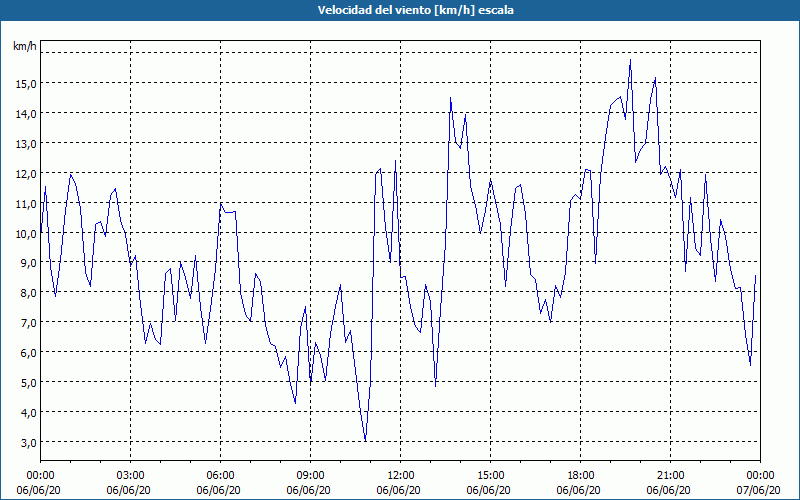The width and height of the screenshot is (800, 500).
Task: Click the 18:00 time label
Action: pyautogui.click(x=581, y=476)
